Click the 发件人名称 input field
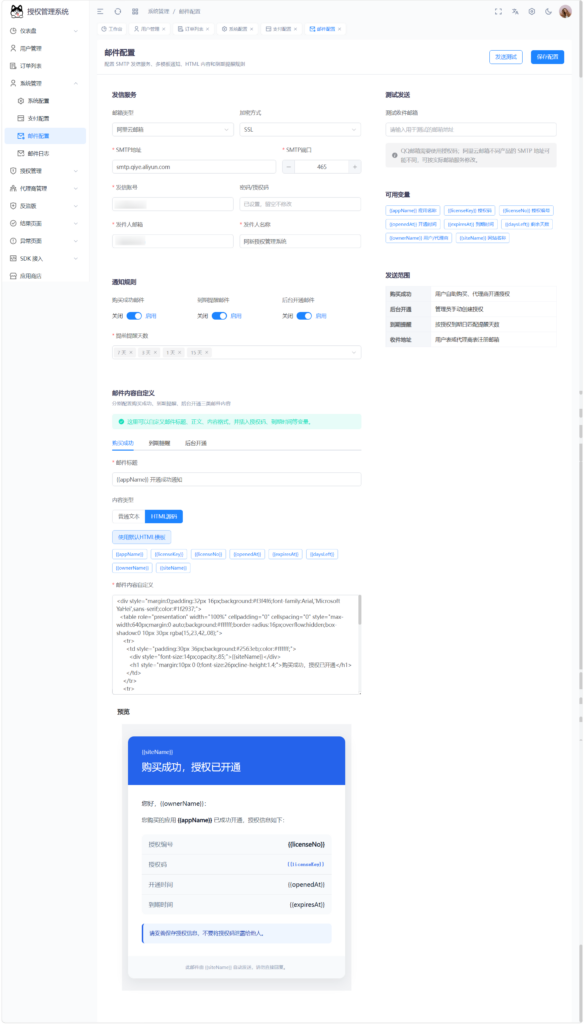 coord(300,241)
